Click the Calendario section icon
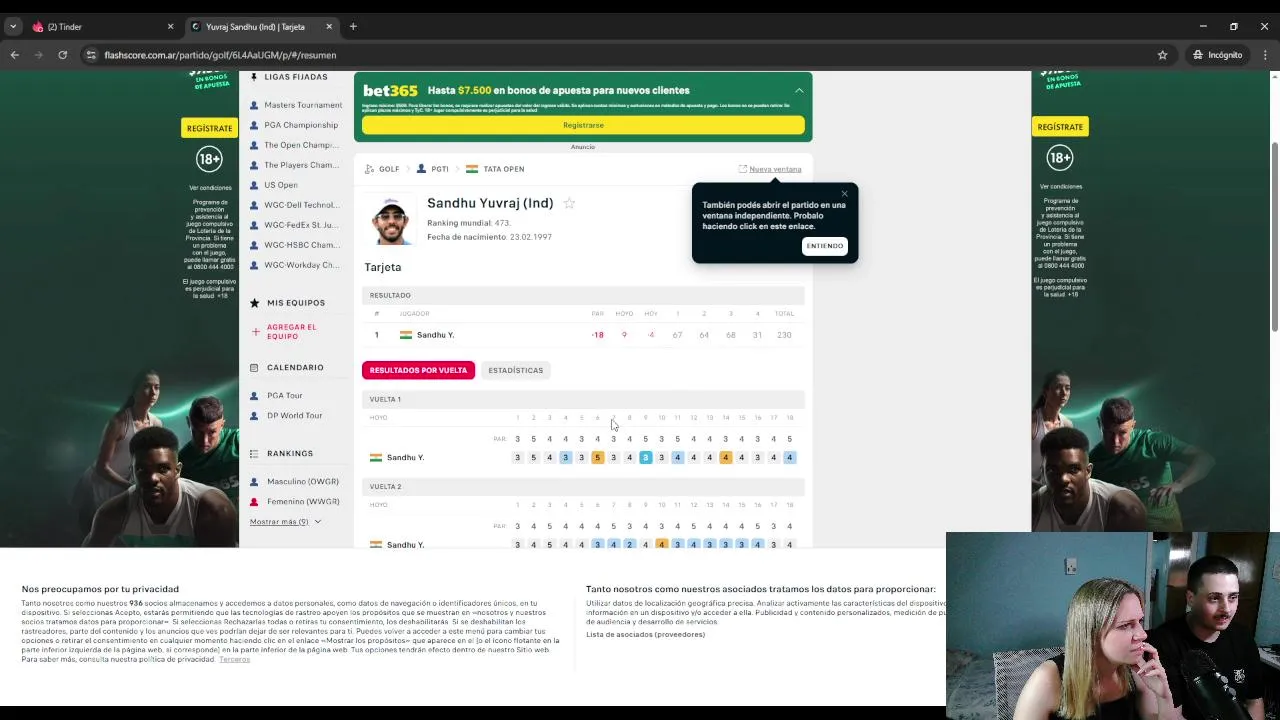 pos(255,368)
